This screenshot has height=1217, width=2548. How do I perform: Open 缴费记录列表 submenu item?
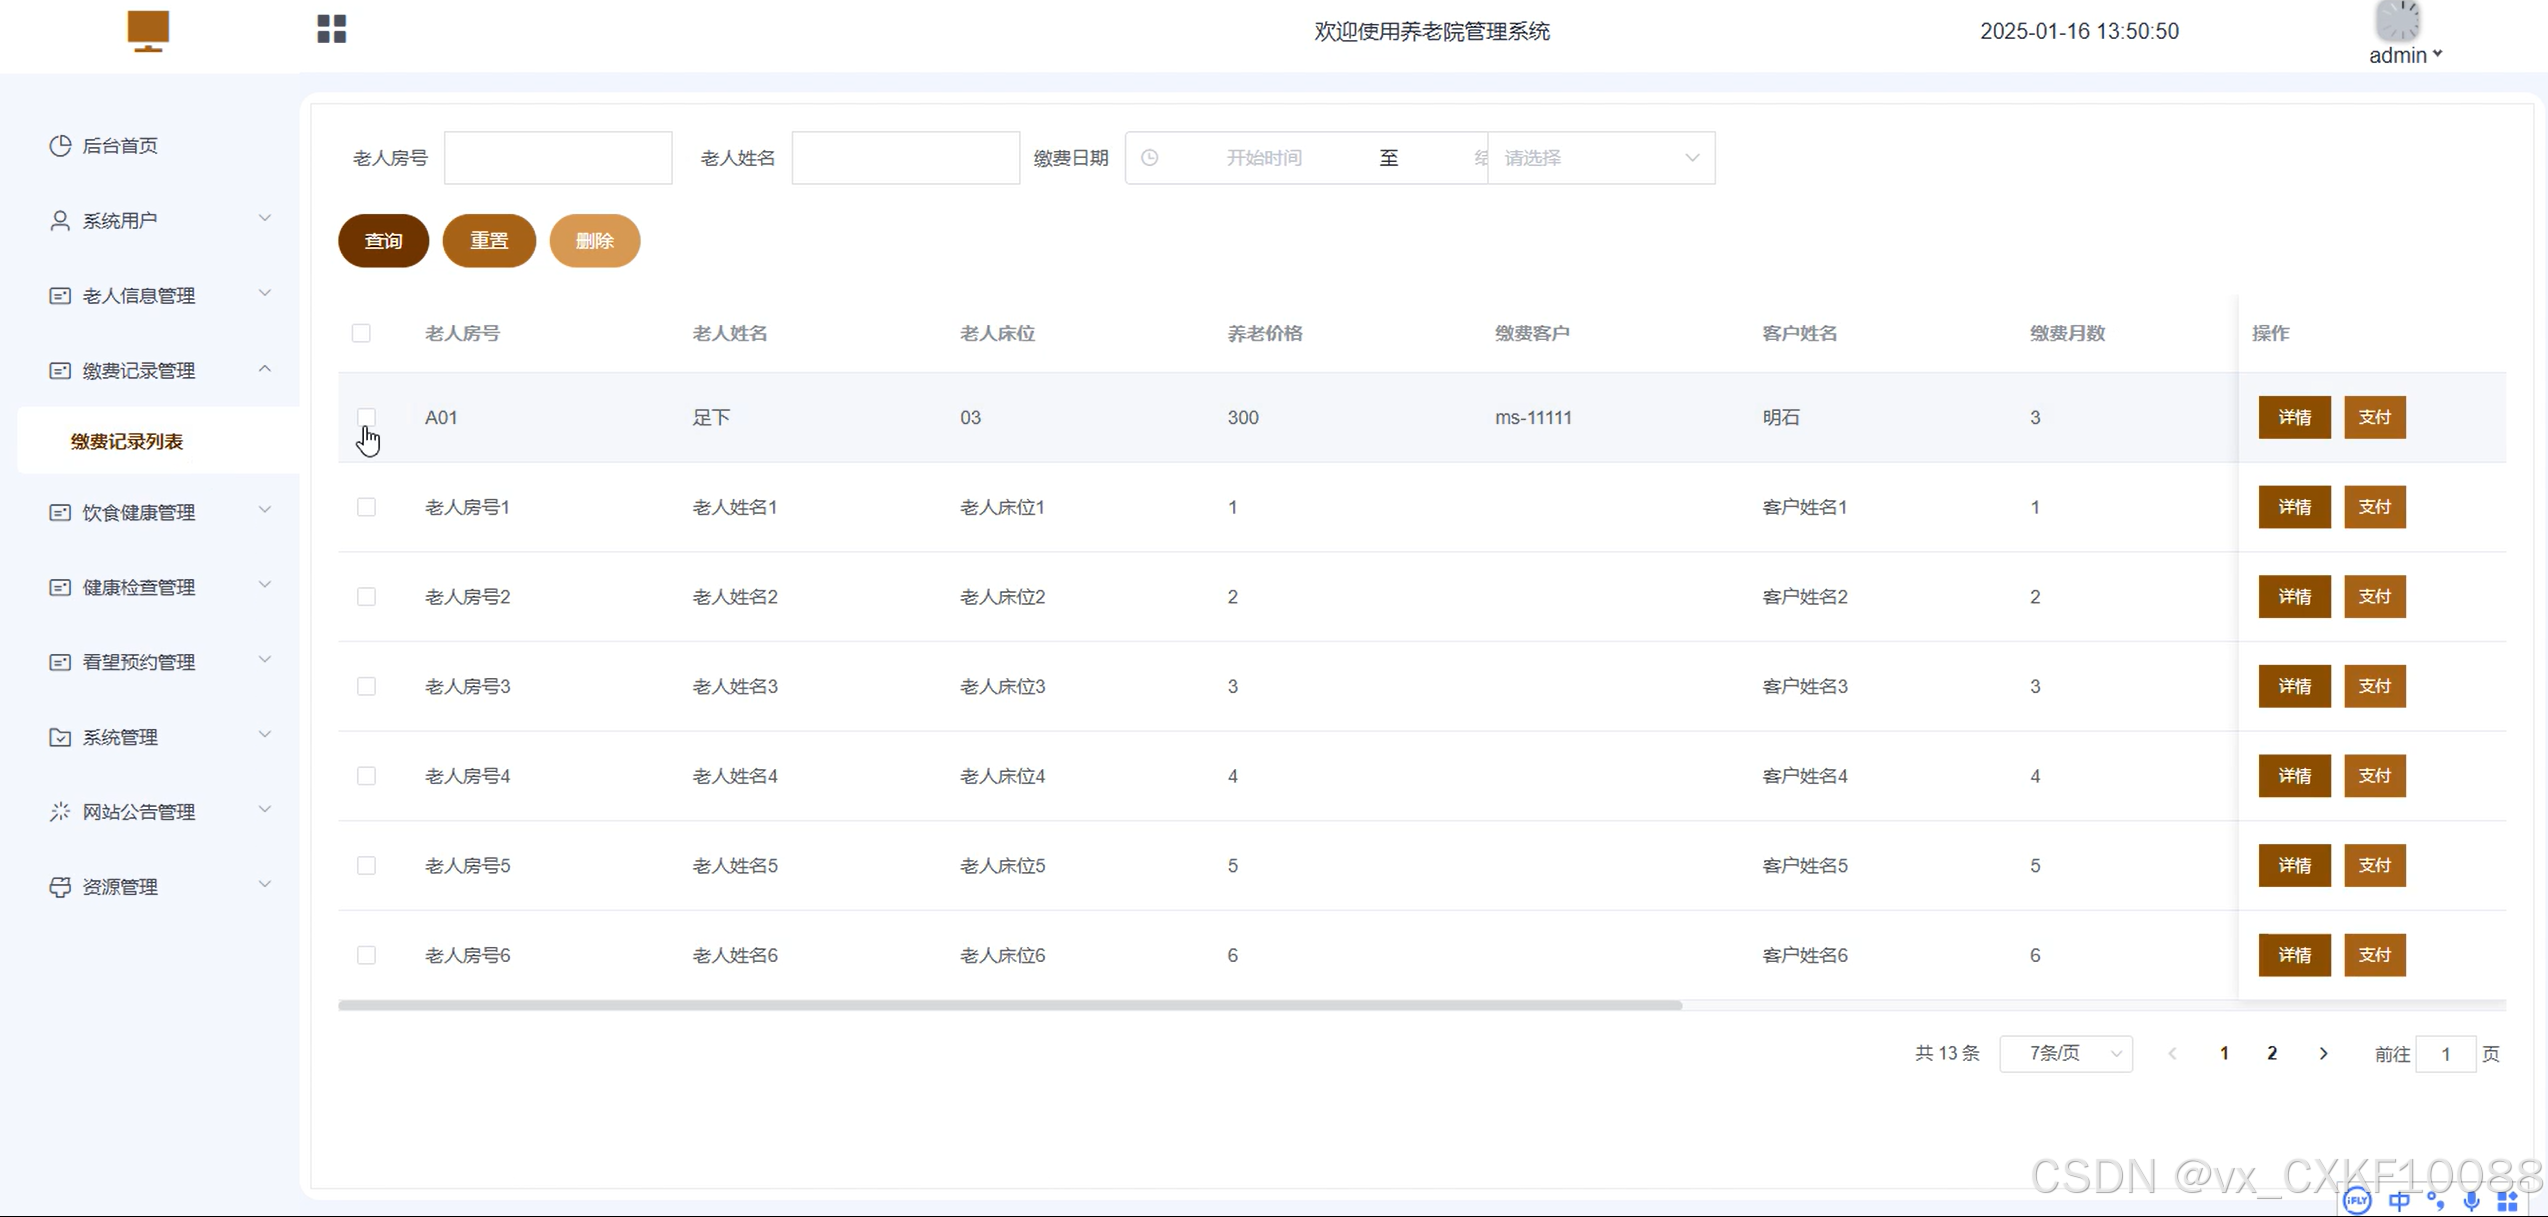point(127,442)
